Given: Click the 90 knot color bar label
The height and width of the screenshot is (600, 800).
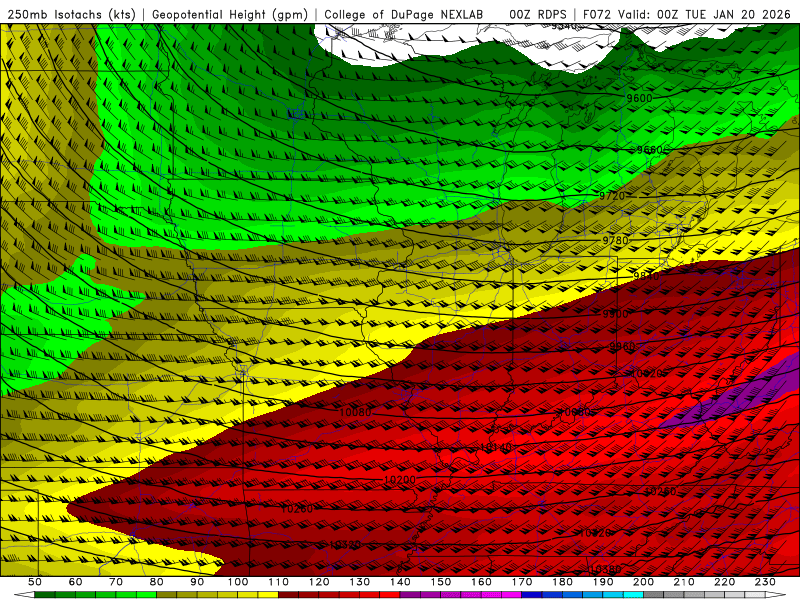Looking at the screenshot, I should (x=197, y=582).
